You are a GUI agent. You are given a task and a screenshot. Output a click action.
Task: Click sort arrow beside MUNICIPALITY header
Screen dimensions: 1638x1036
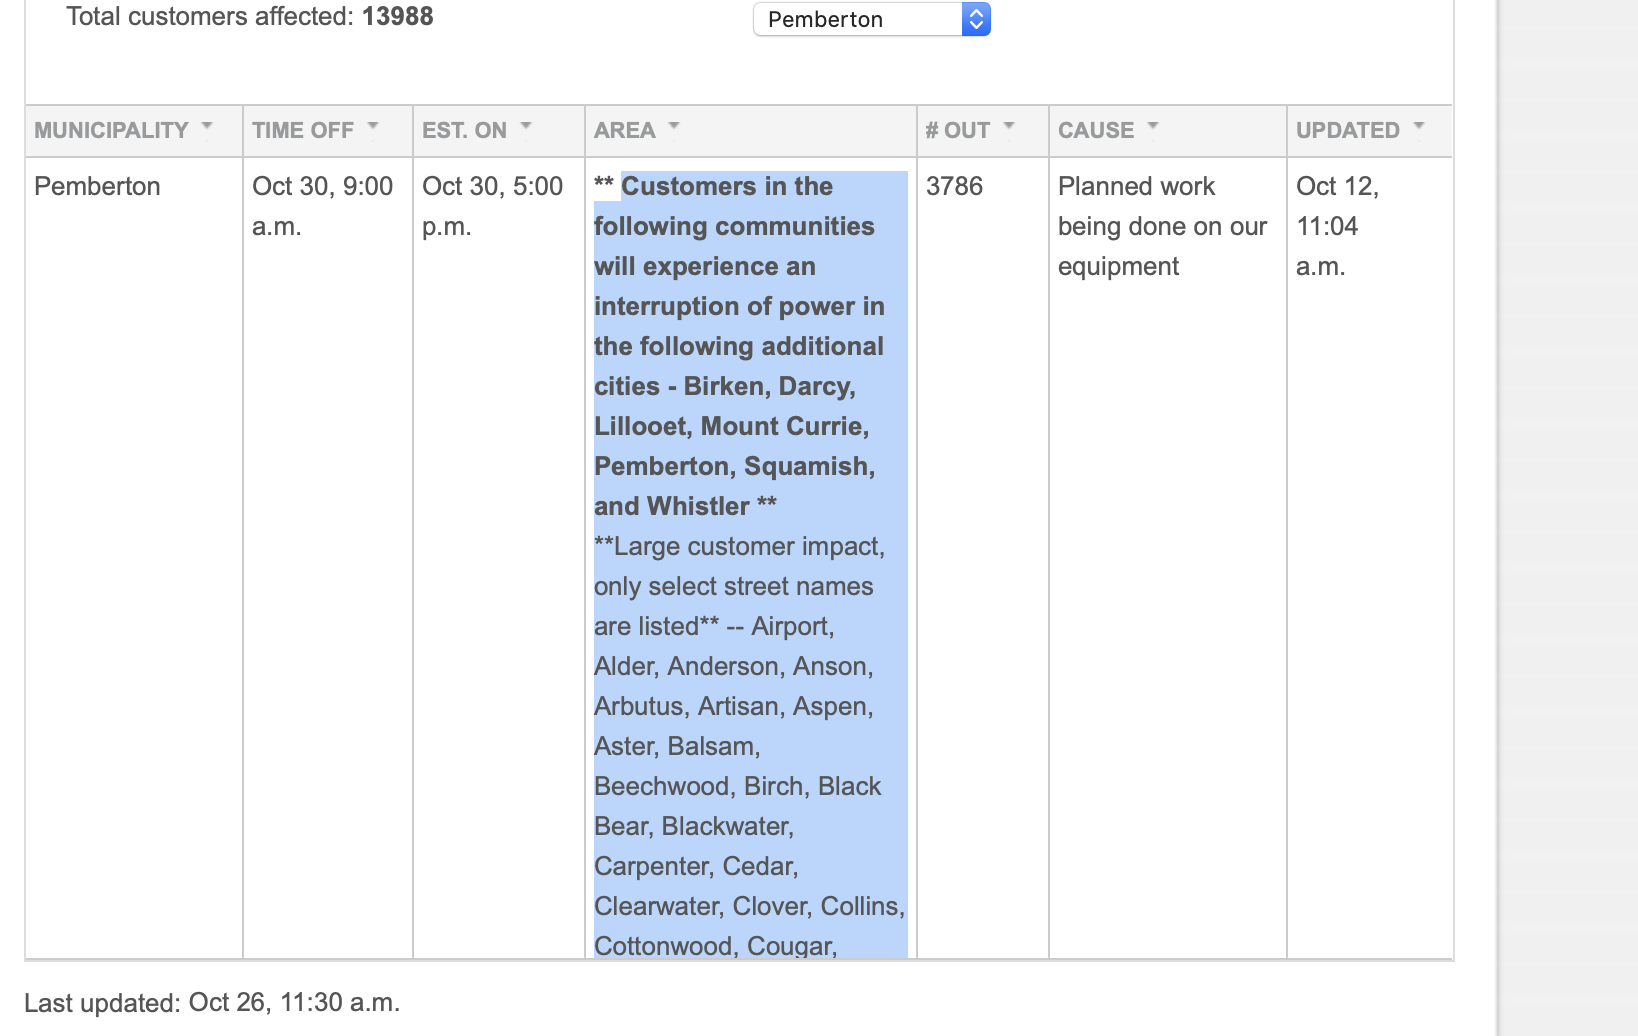pos(207,127)
